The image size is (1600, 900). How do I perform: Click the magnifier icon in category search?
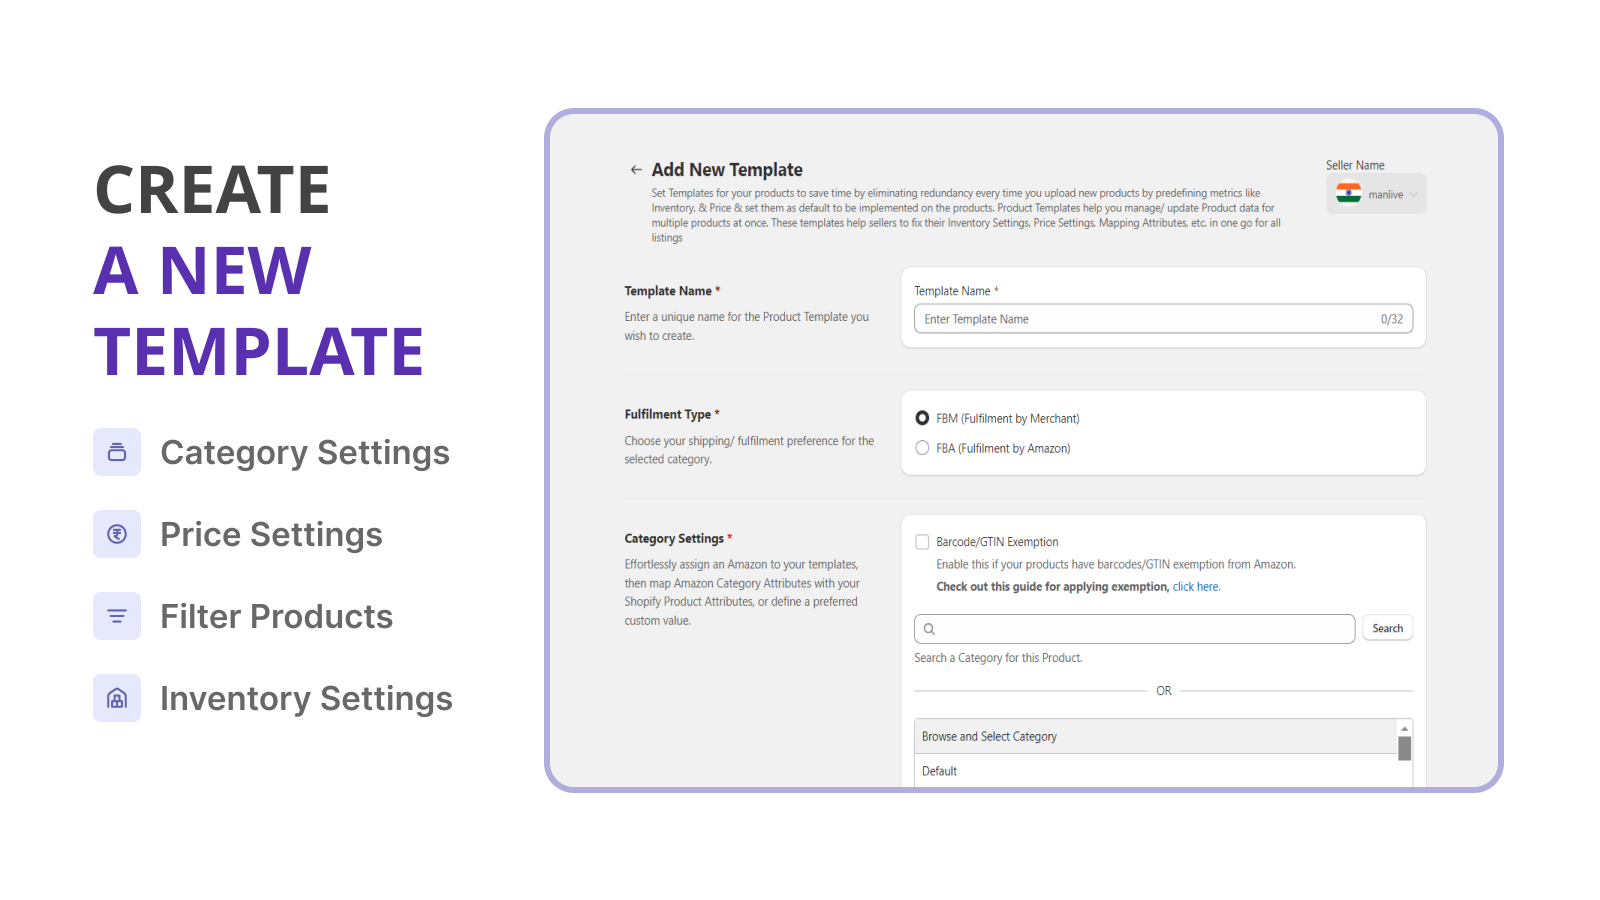[x=929, y=629]
